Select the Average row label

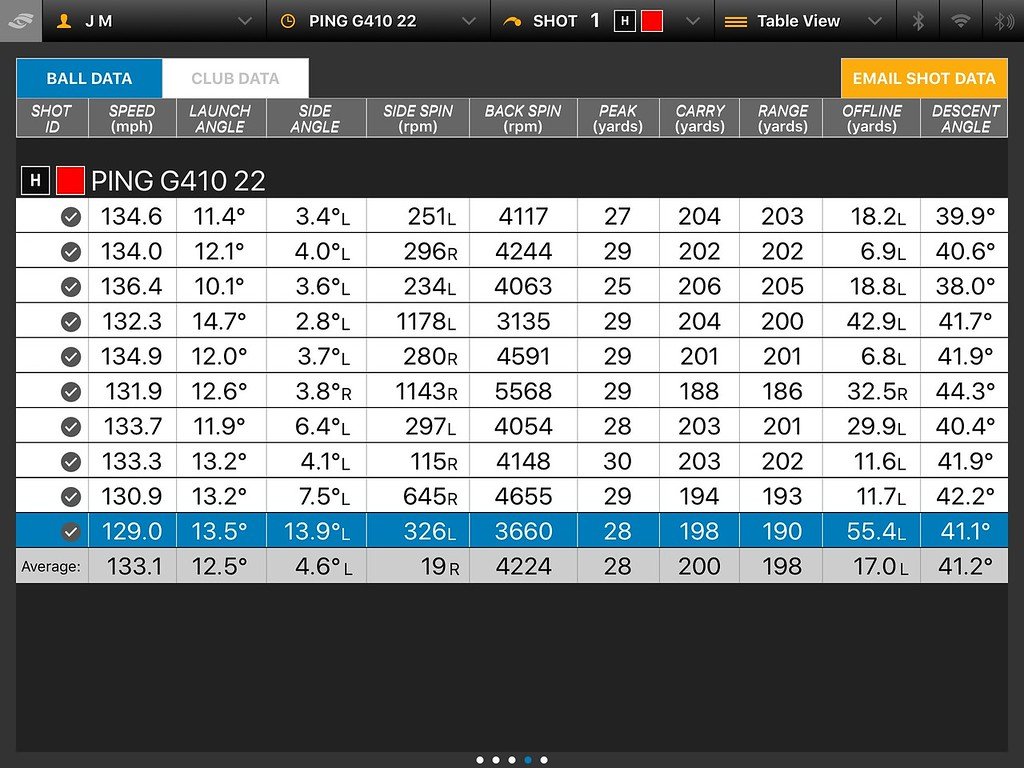coord(51,566)
